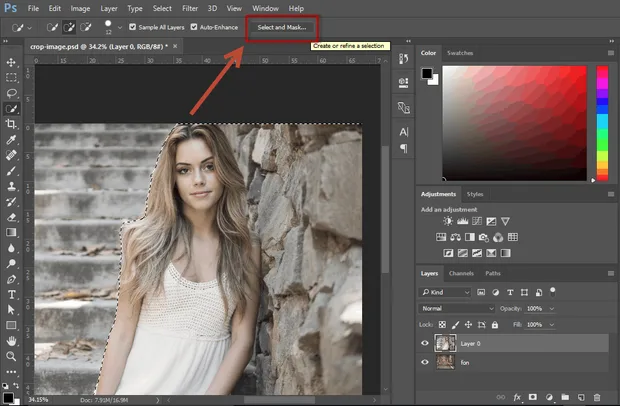The width and height of the screenshot is (620, 406).
Task: Select the Move tool
Action: [x=11, y=62]
